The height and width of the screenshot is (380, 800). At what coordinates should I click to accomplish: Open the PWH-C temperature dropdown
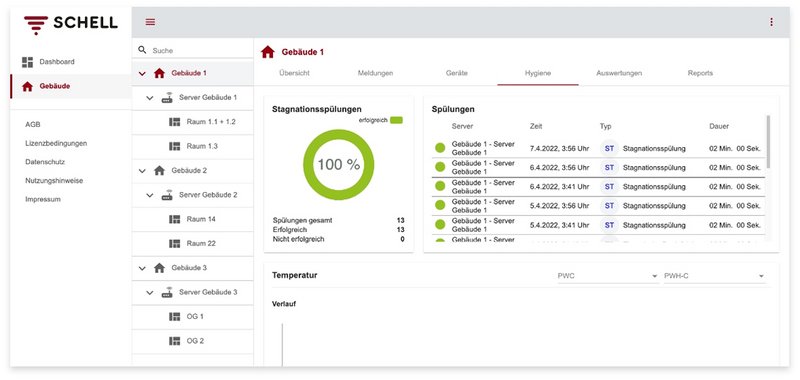click(x=715, y=276)
